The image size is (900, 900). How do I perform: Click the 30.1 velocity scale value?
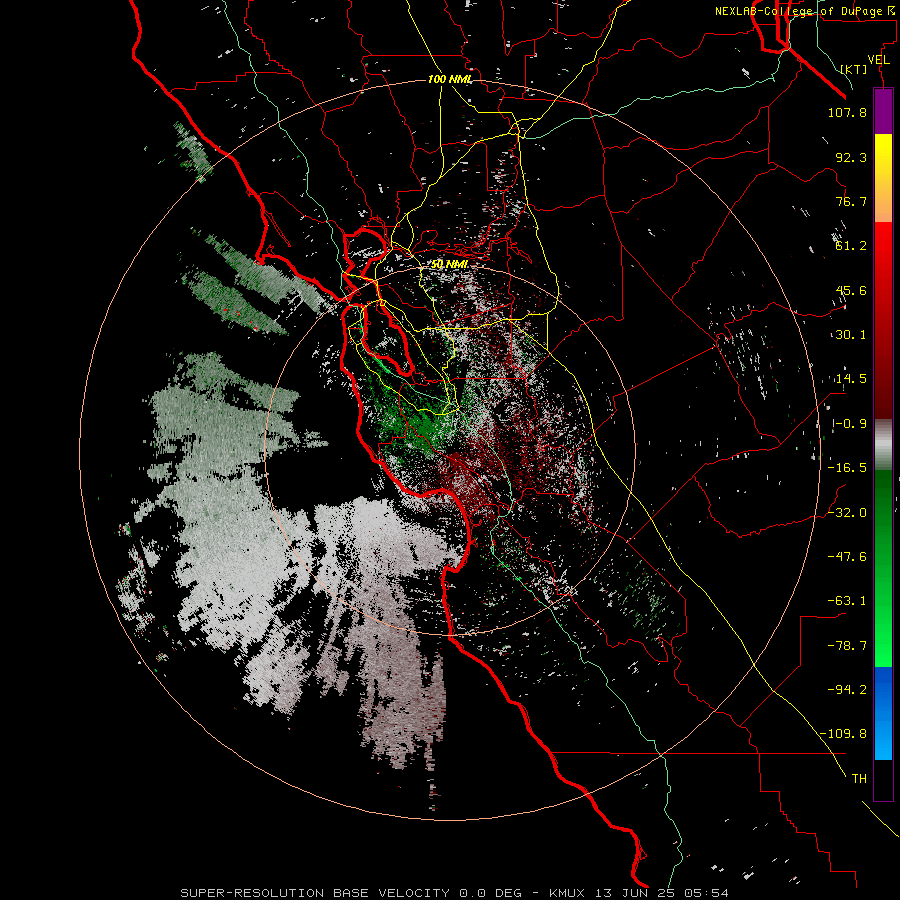851,335
